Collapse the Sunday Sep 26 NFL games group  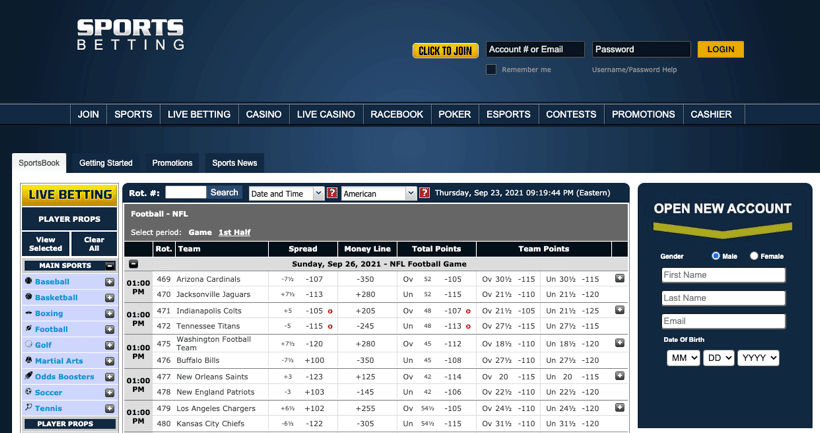coord(134,264)
